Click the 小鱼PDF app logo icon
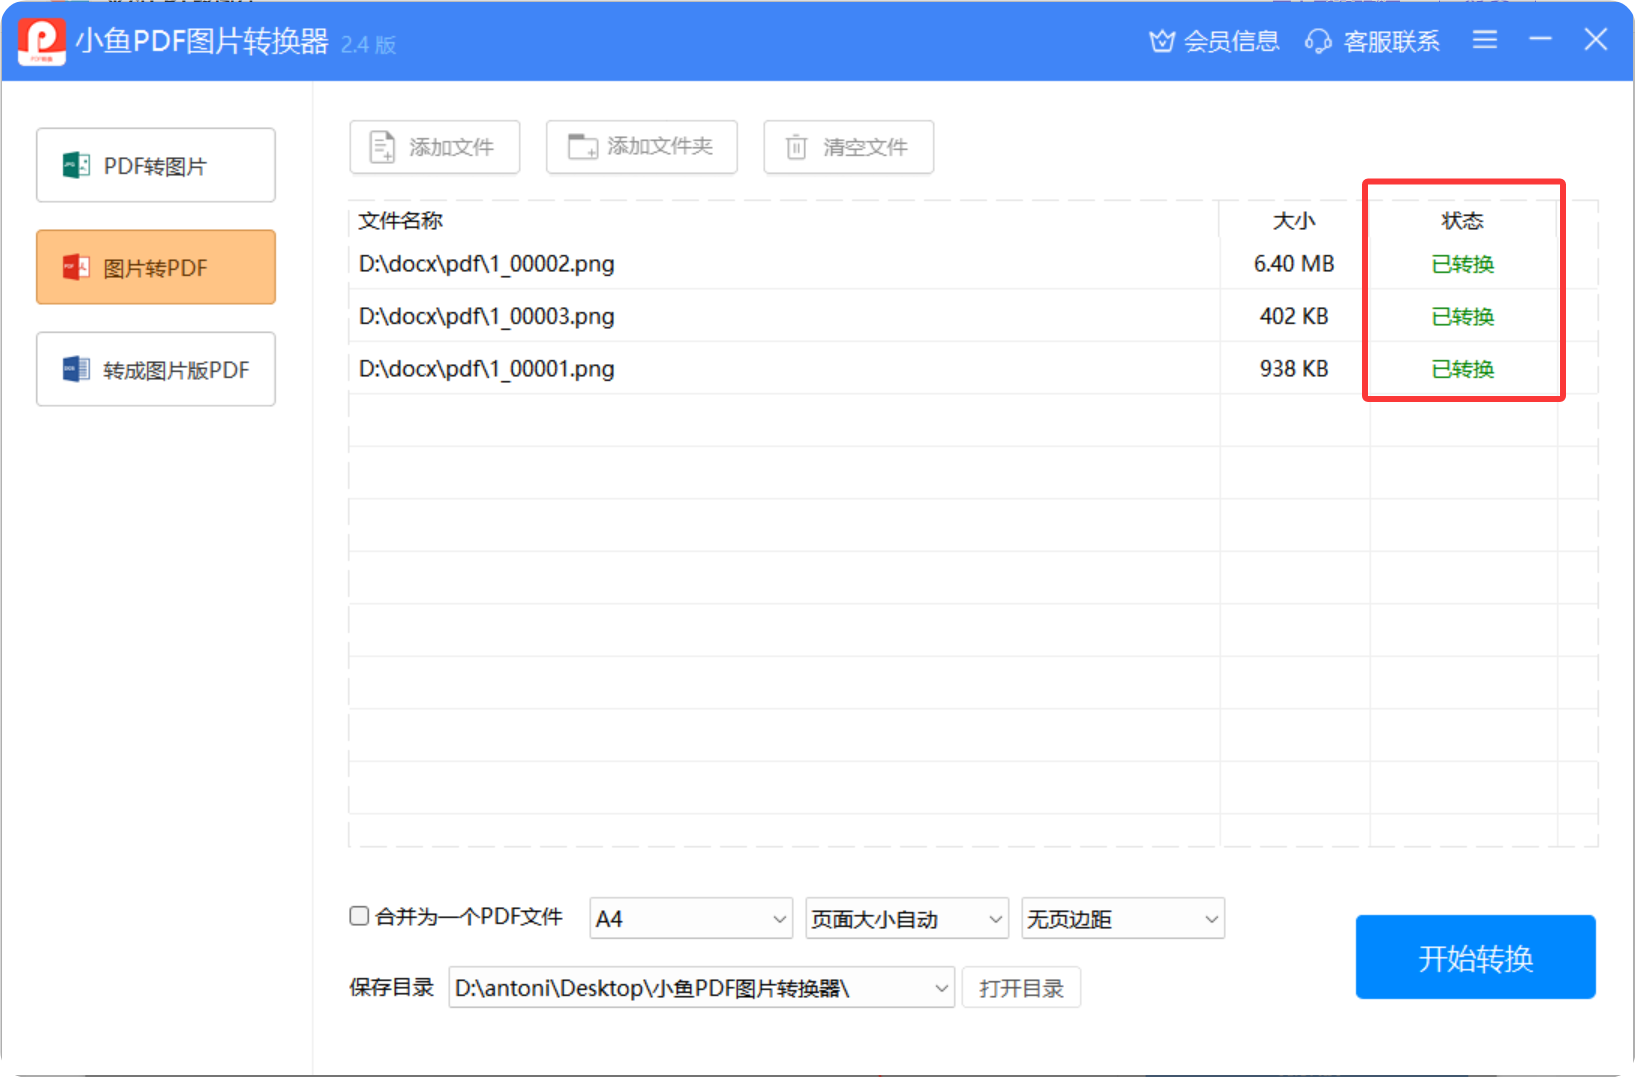The height and width of the screenshot is (1077, 1635). pyautogui.click(x=42, y=42)
